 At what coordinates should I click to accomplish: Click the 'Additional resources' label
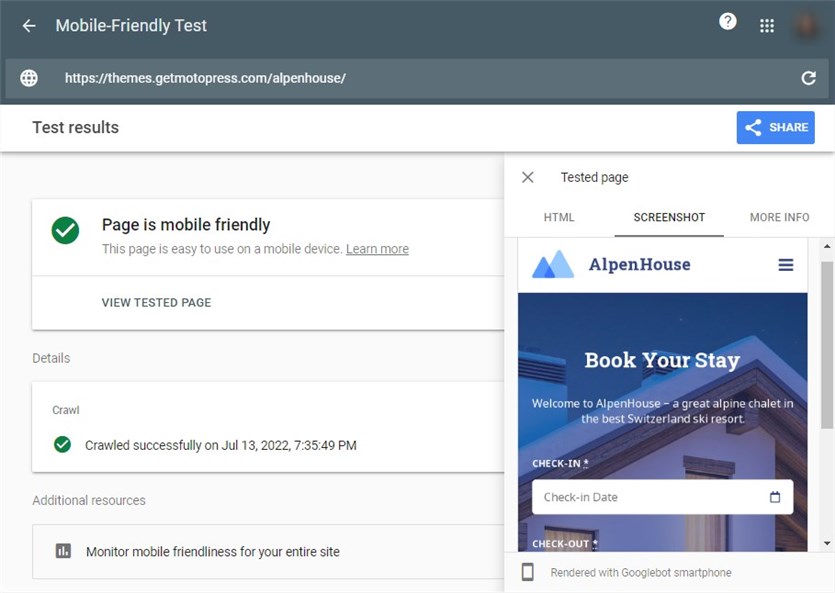(x=89, y=500)
